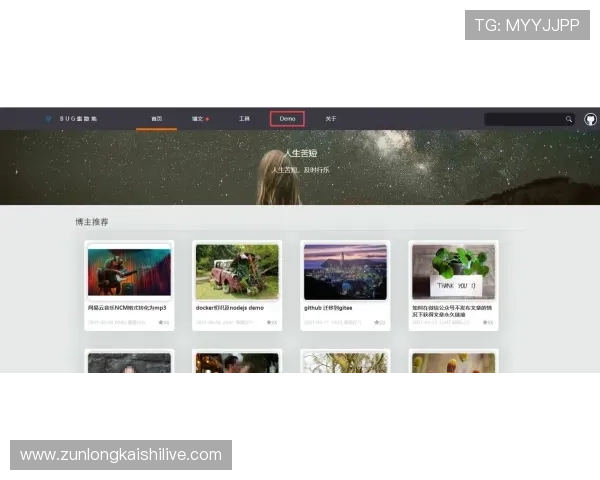Open the vintage car thumbnail for the docker post
600x480 pixels.
237,271
